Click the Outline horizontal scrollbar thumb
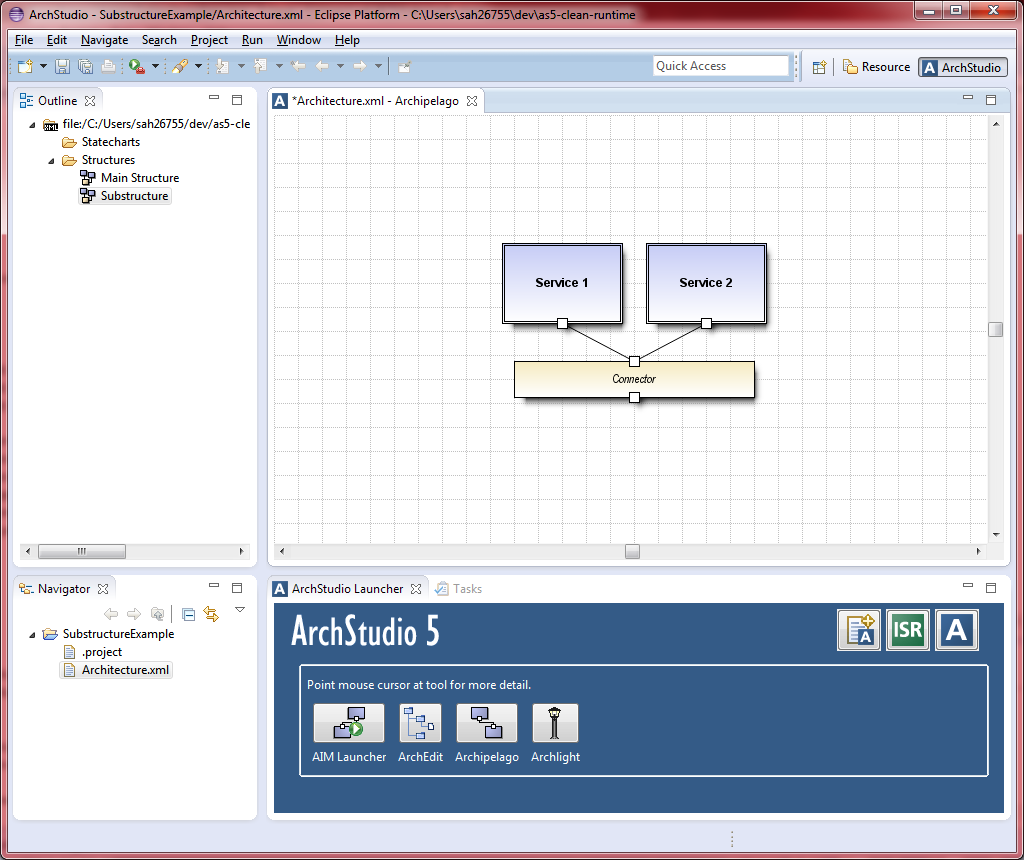 click(82, 551)
